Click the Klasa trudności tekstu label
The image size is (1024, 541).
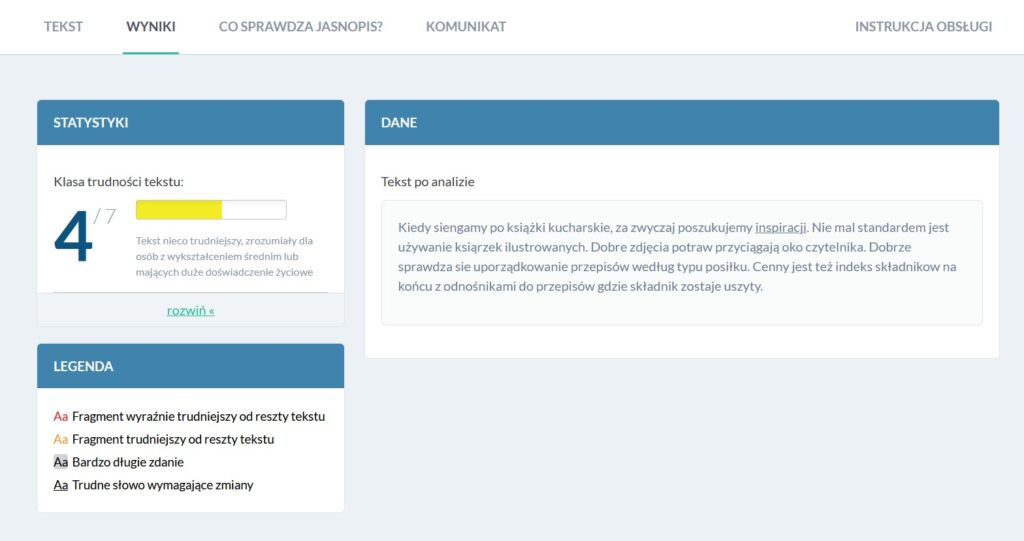(118, 182)
